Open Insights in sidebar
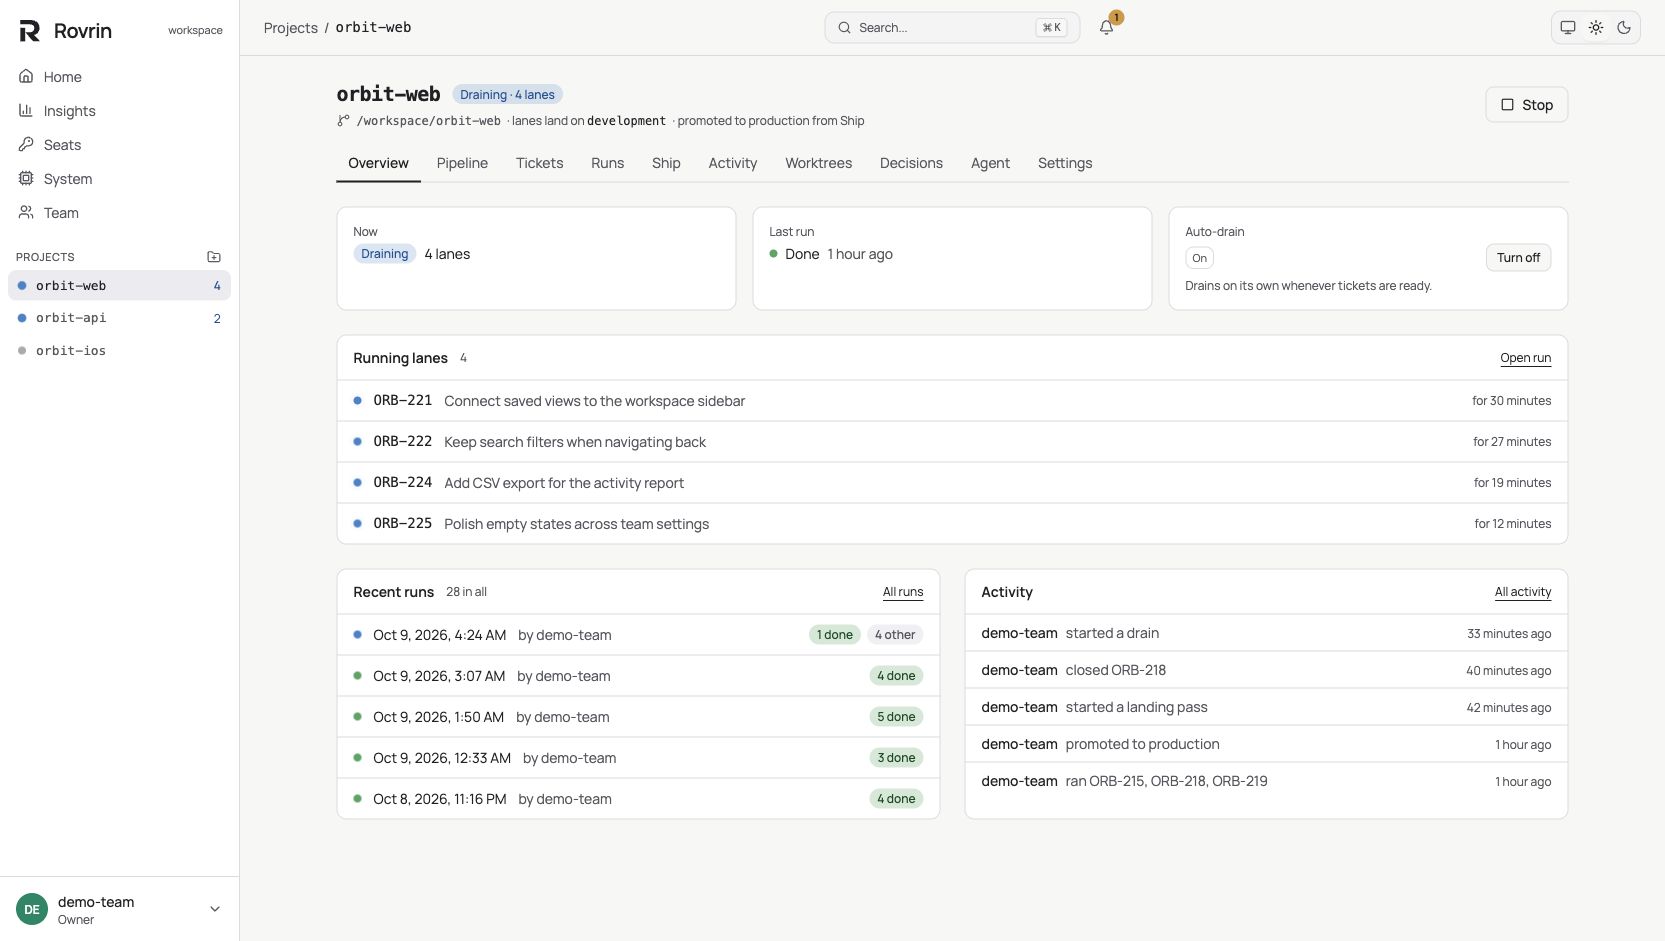 120,111
